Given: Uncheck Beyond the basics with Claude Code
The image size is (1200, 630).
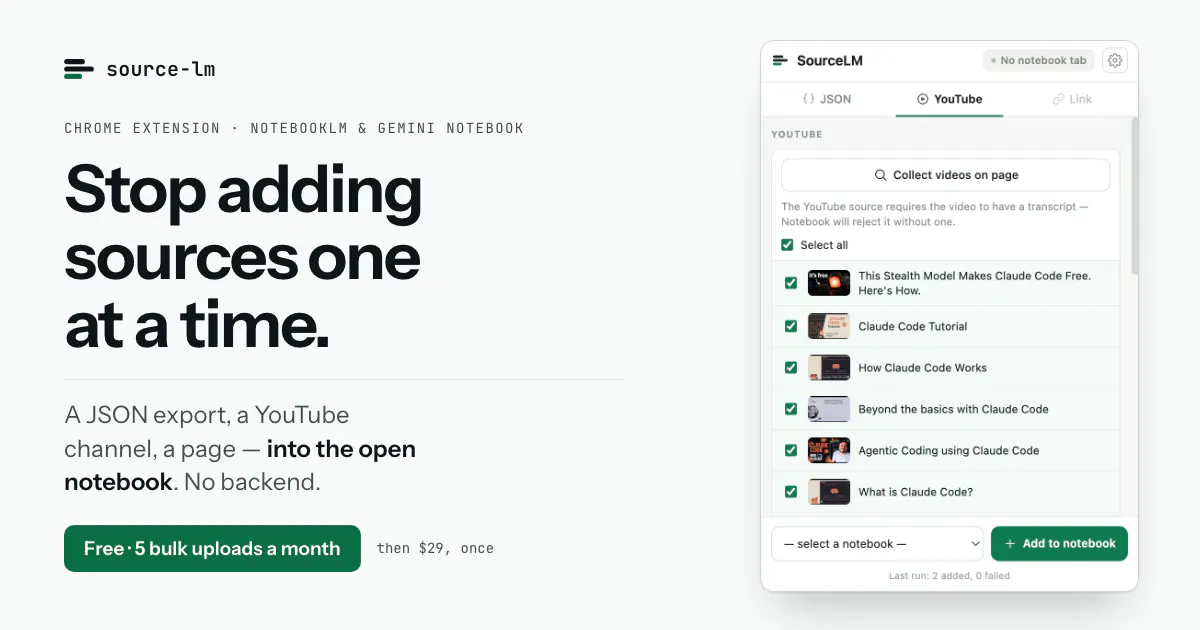Looking at the screenshot, I should point(791,409).
